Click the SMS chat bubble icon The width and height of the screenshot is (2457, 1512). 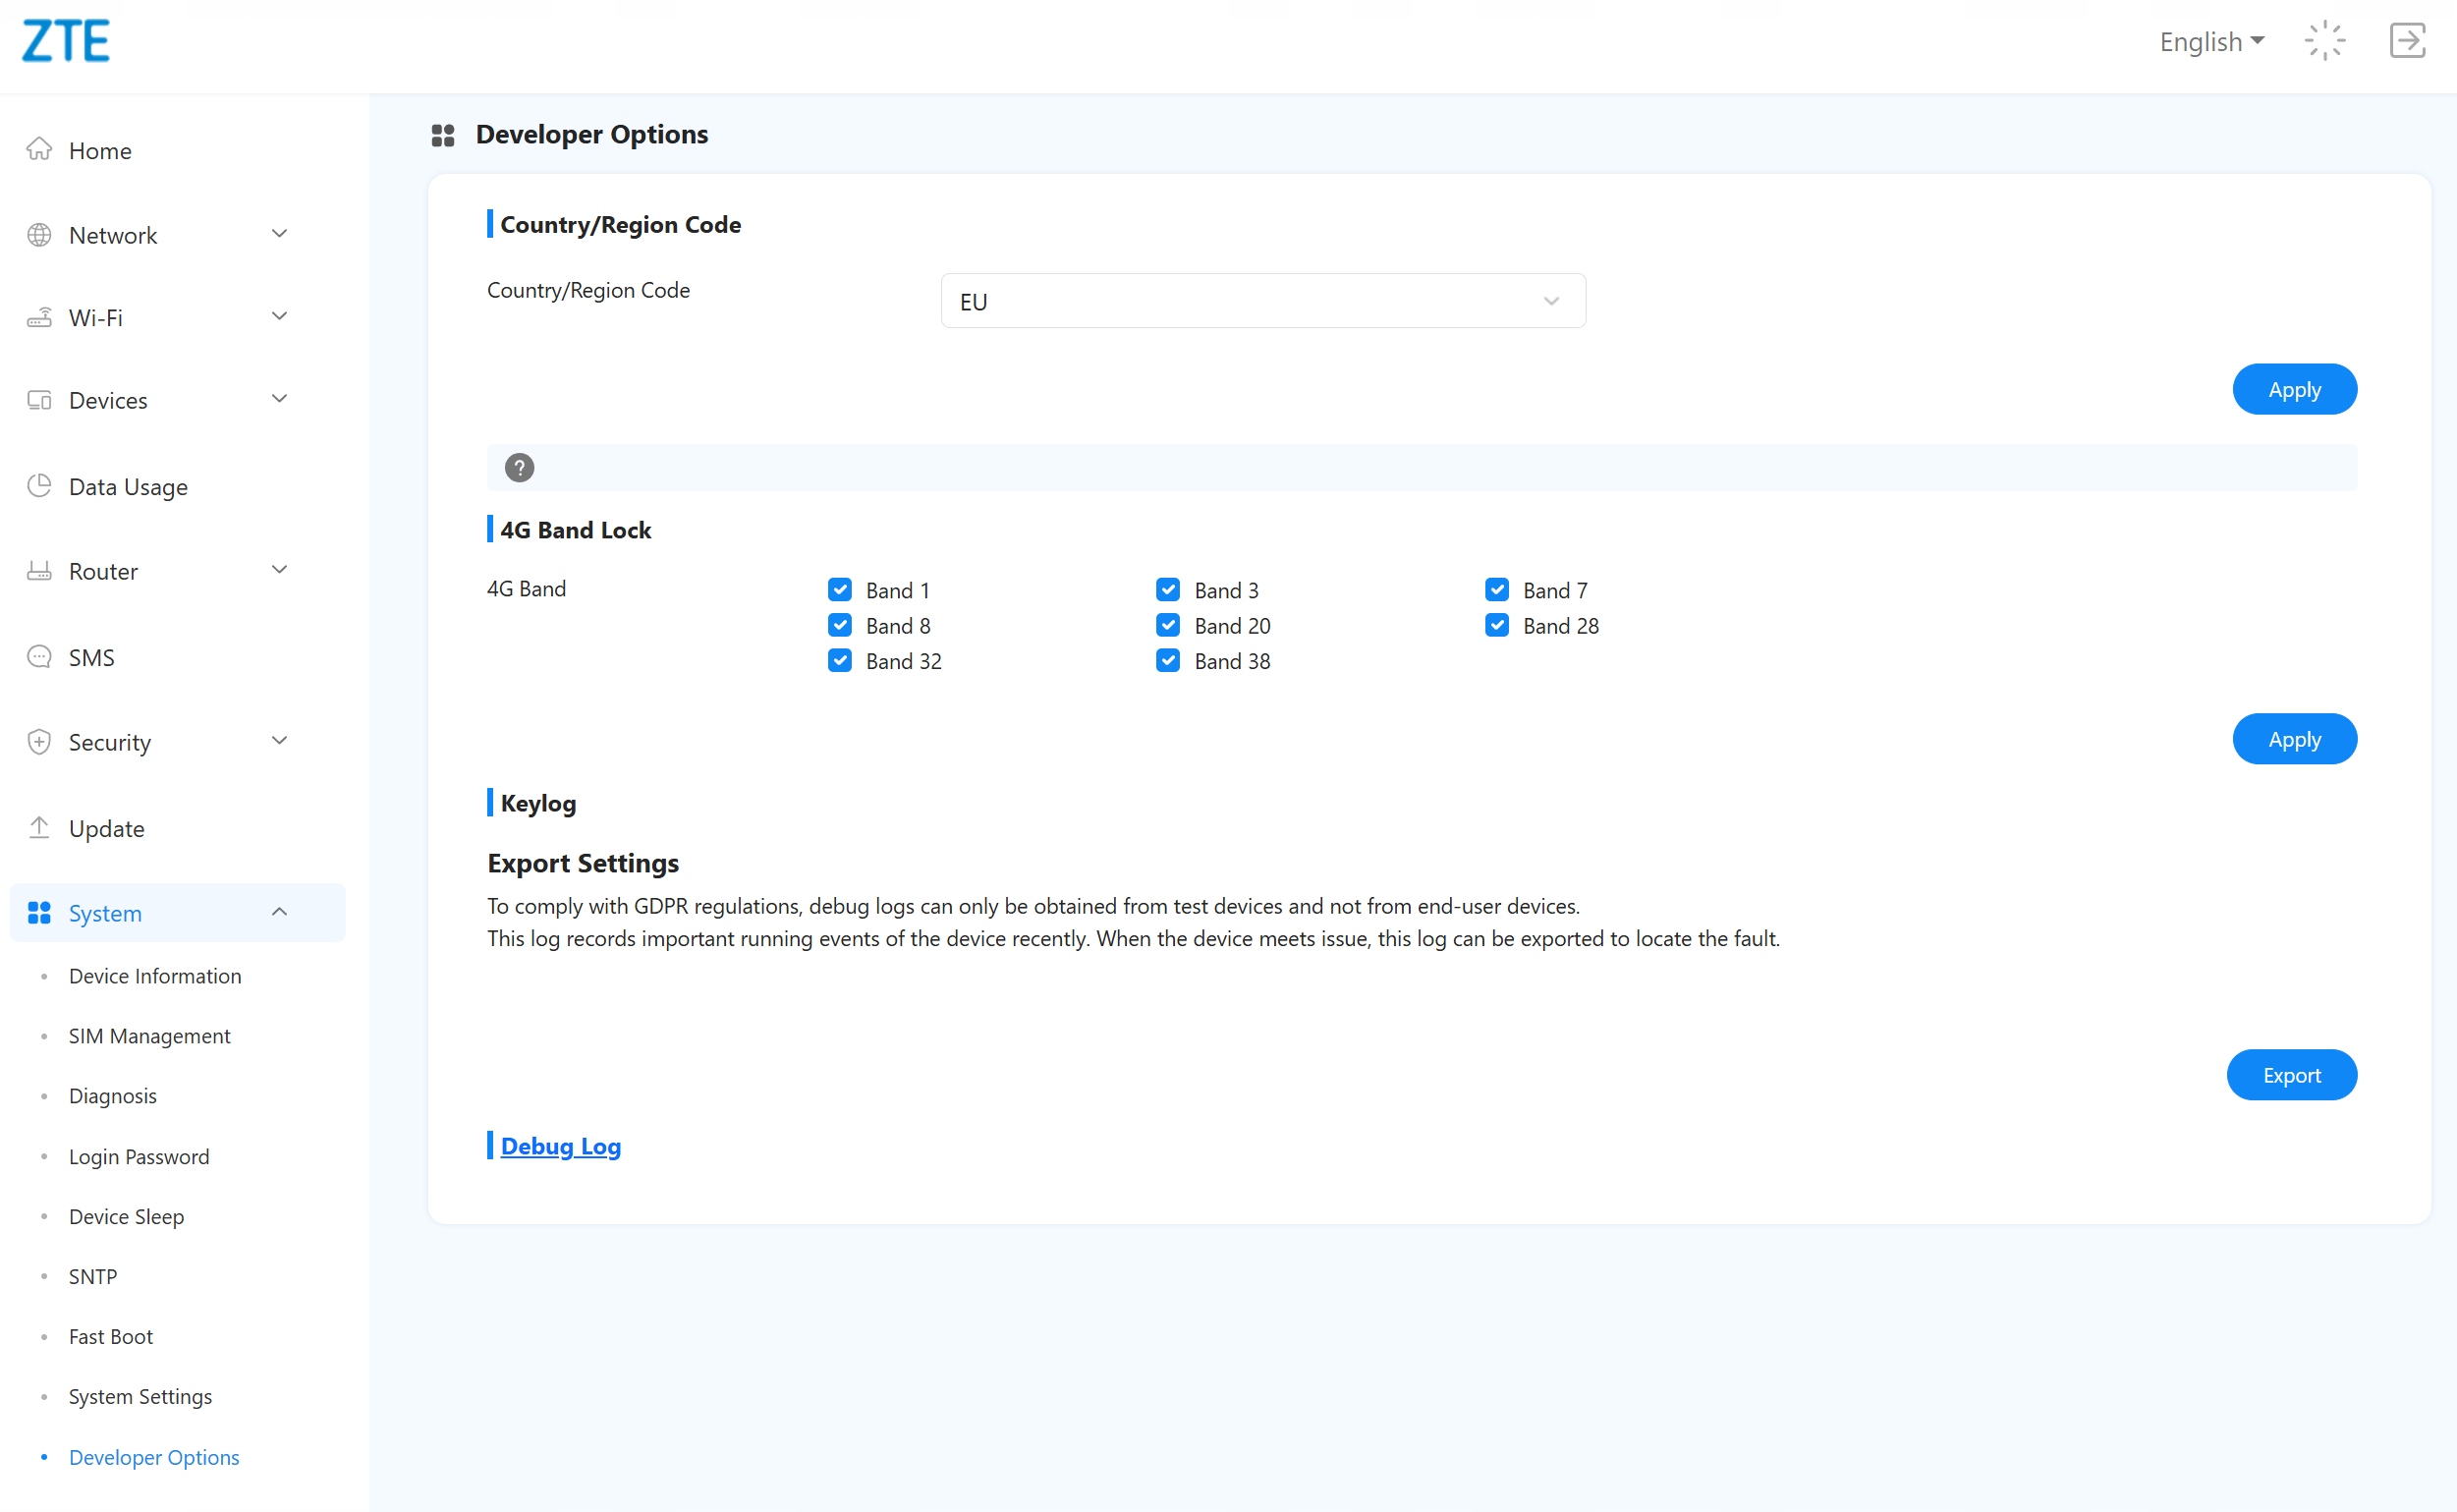(x=39, y=657)
